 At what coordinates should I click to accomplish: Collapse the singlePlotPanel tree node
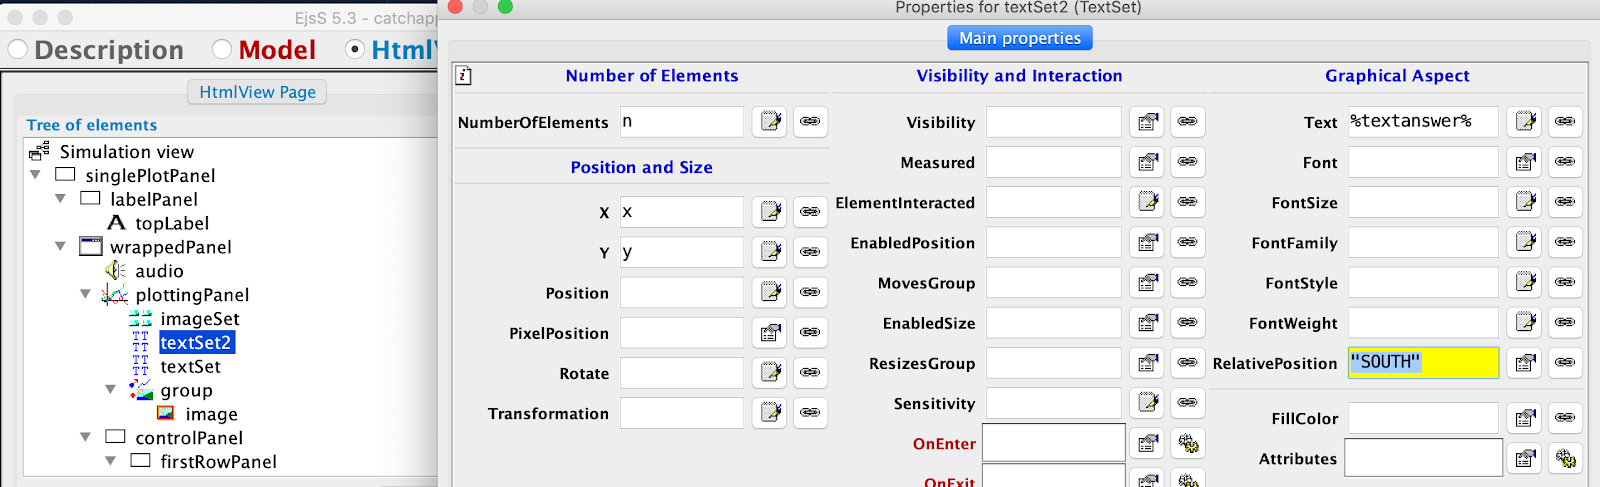[36, 175]
